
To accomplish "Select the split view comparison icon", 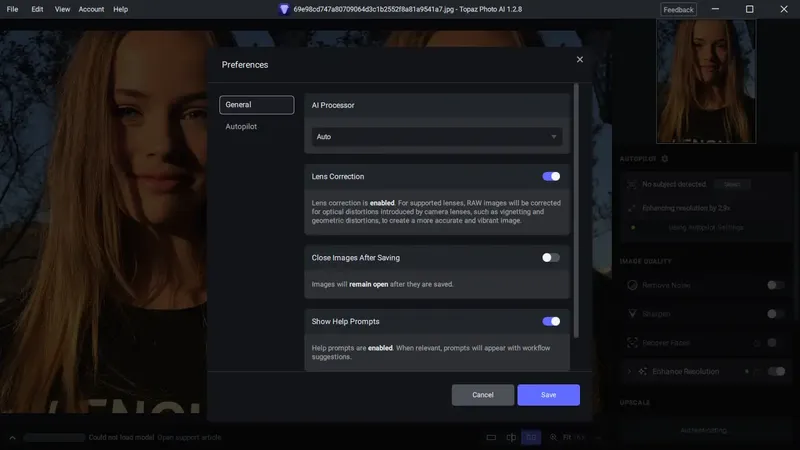I will pos(511,437).
